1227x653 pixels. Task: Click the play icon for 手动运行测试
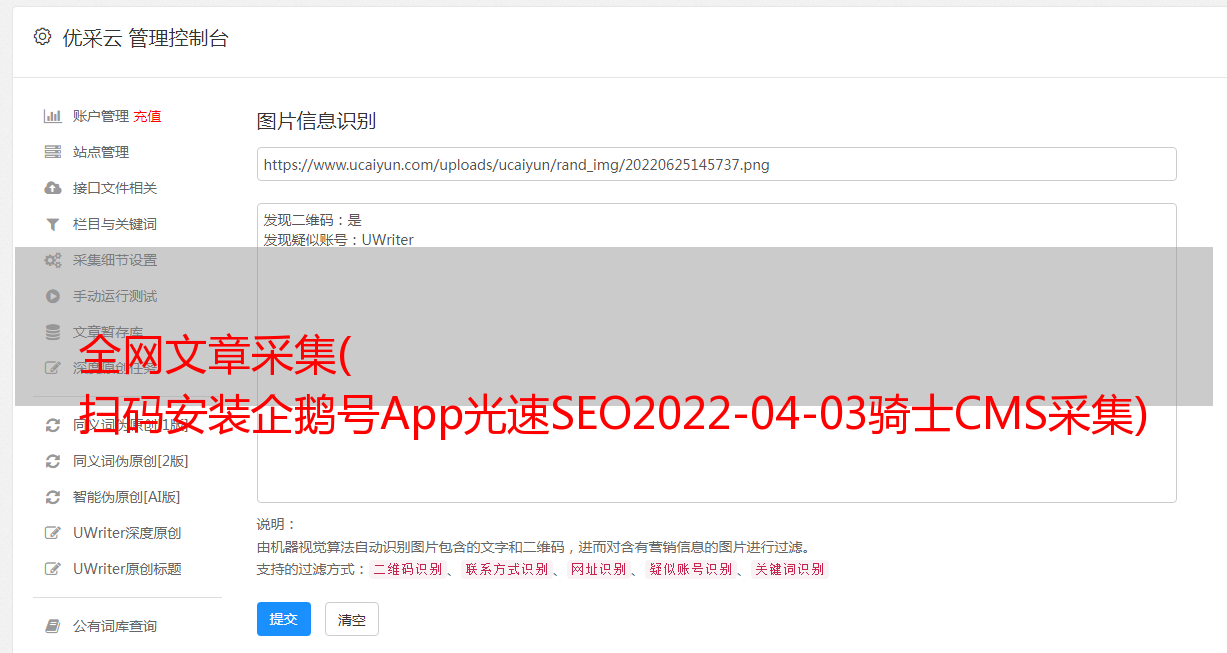[x=53, y=296]
